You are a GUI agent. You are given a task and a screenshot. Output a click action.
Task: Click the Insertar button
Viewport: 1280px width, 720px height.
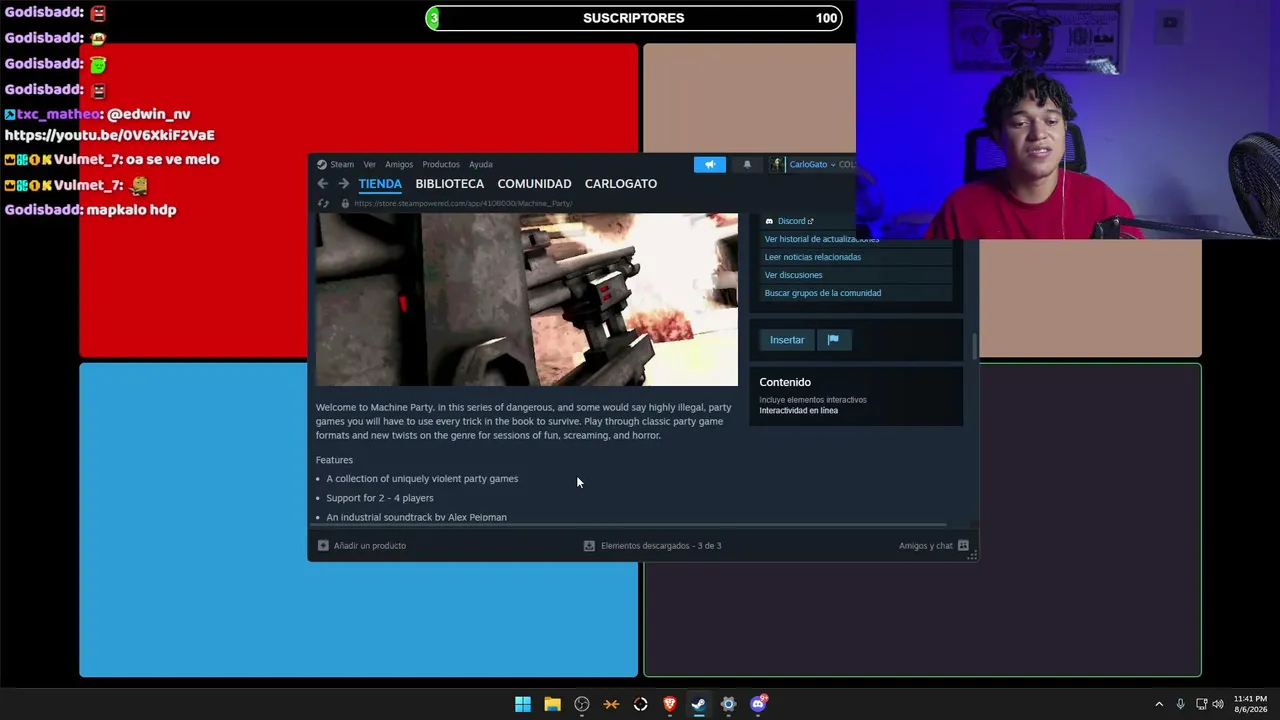click(787, 340)
